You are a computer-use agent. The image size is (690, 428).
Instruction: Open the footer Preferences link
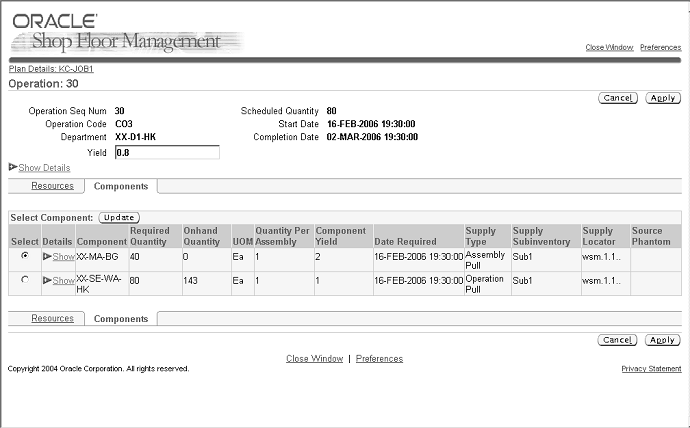click(x=379, y=358)
